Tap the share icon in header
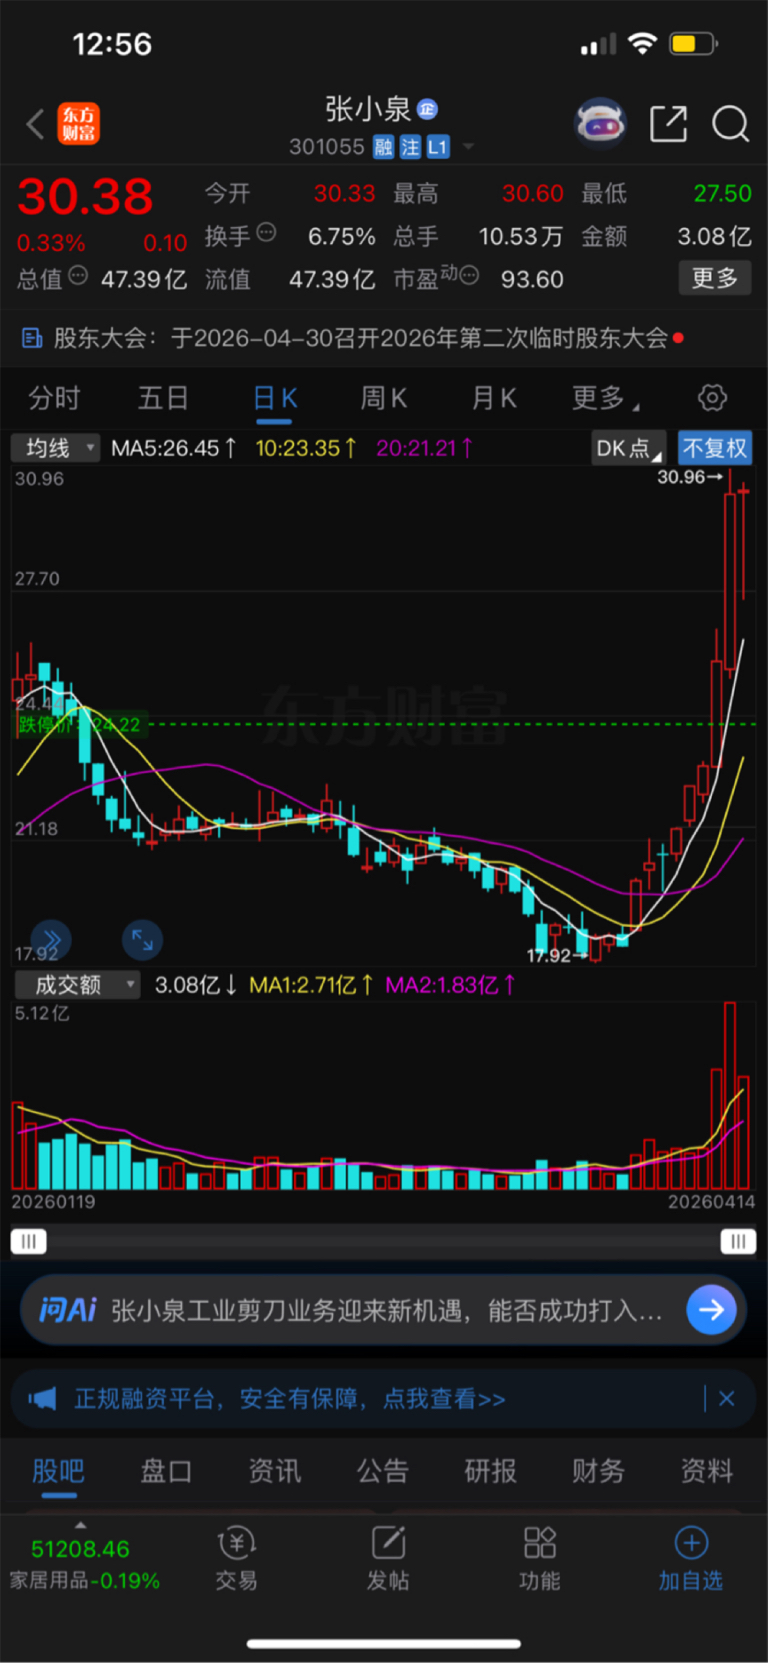Screen dimensions: 768x1663 tap(668, 124)
